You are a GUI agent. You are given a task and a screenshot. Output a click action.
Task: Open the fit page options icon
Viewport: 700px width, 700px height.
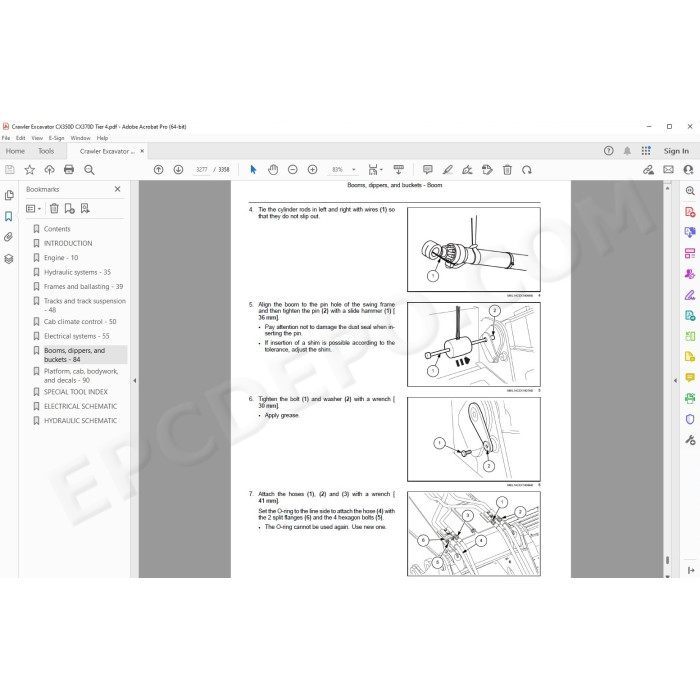tap(373, 170)
